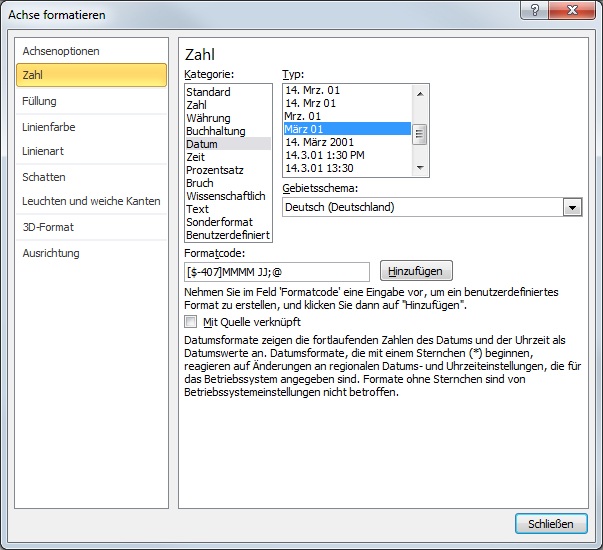
Task: Open the Gebietsschema dropdown
Action: tap(572, 208)
